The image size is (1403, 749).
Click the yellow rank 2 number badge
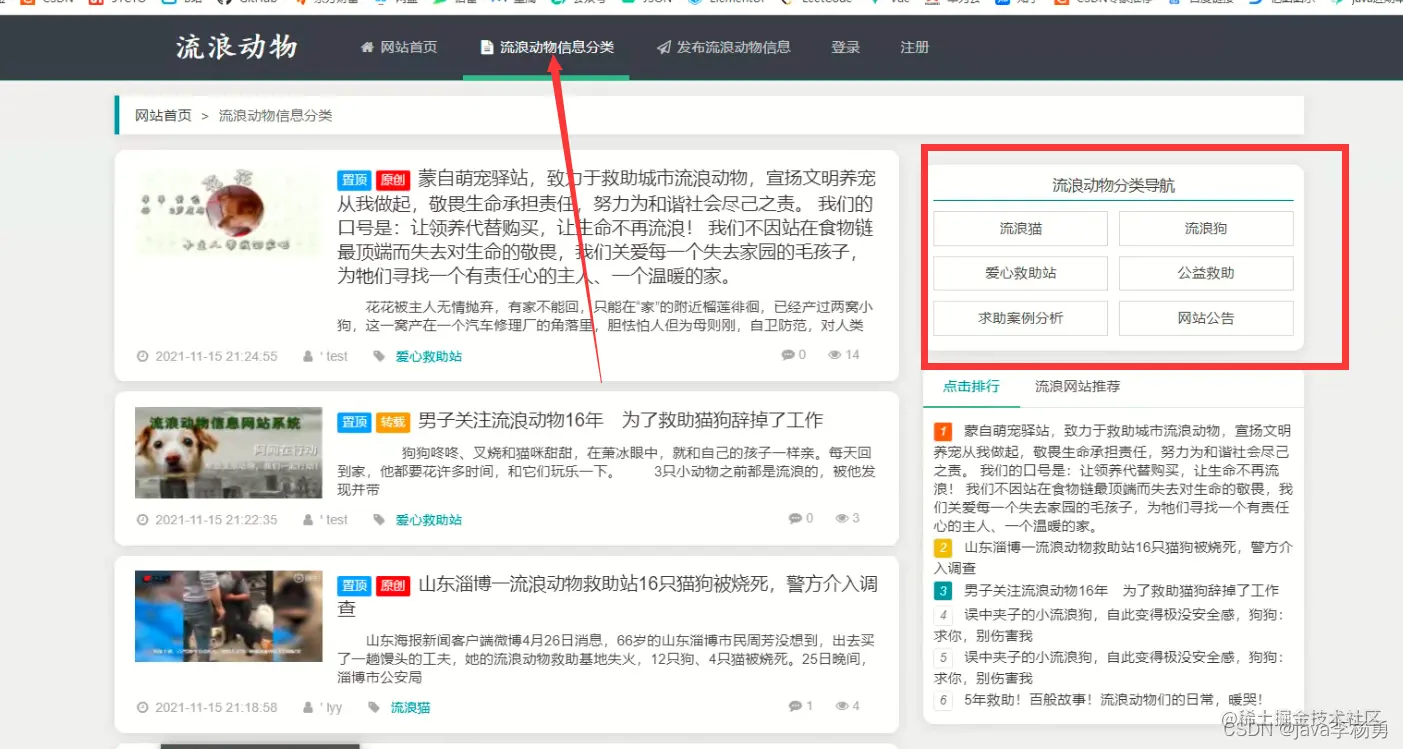942,548
